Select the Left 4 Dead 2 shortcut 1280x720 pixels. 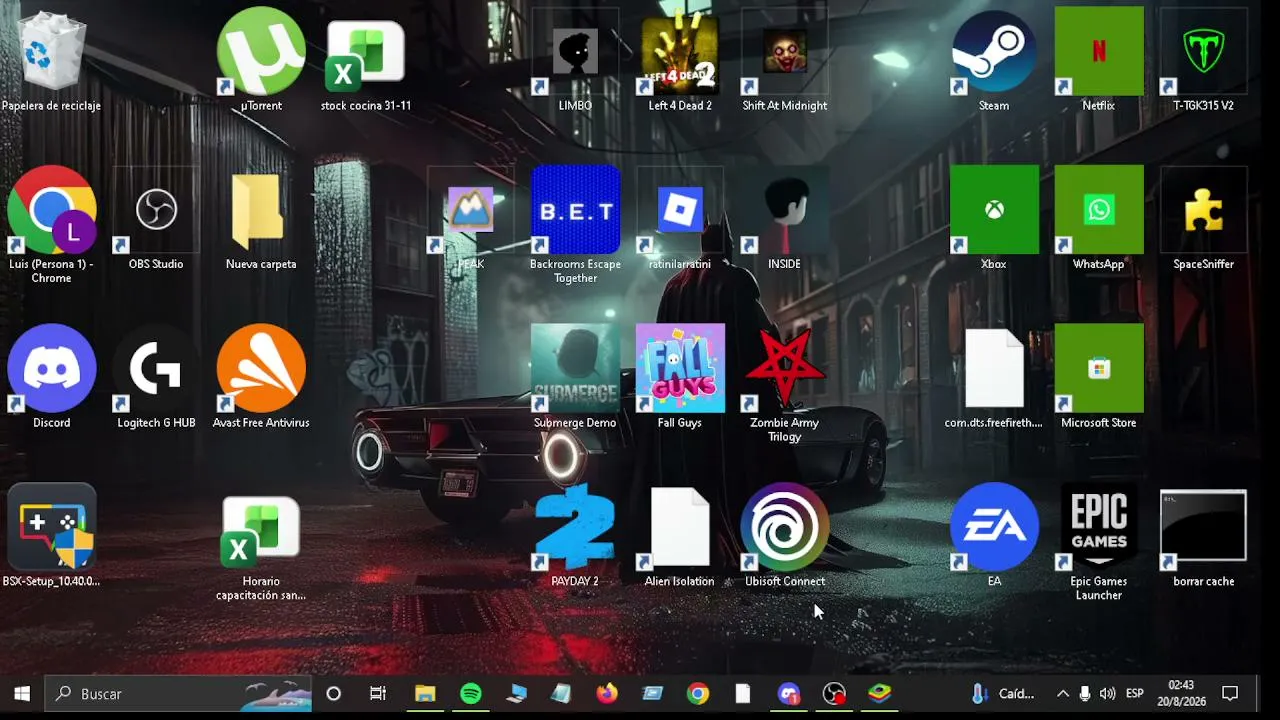[x=680, y=60]
